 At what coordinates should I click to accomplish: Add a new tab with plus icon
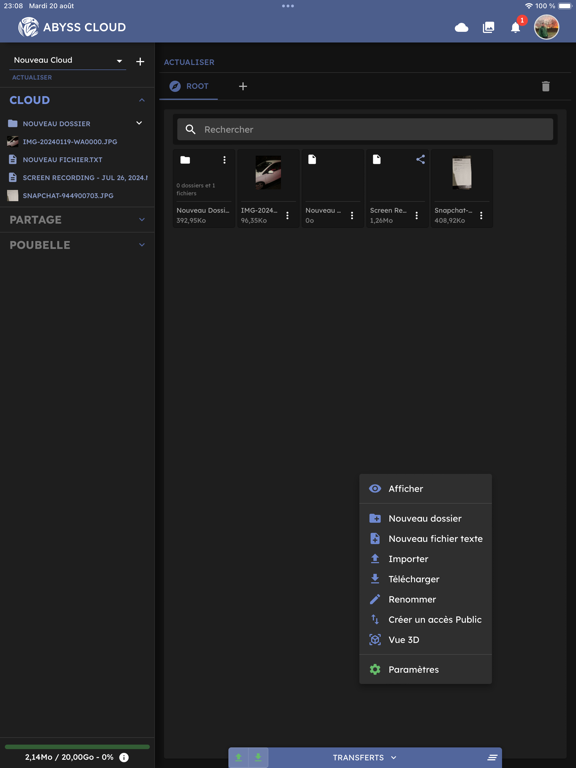click(x=243, y=86)
